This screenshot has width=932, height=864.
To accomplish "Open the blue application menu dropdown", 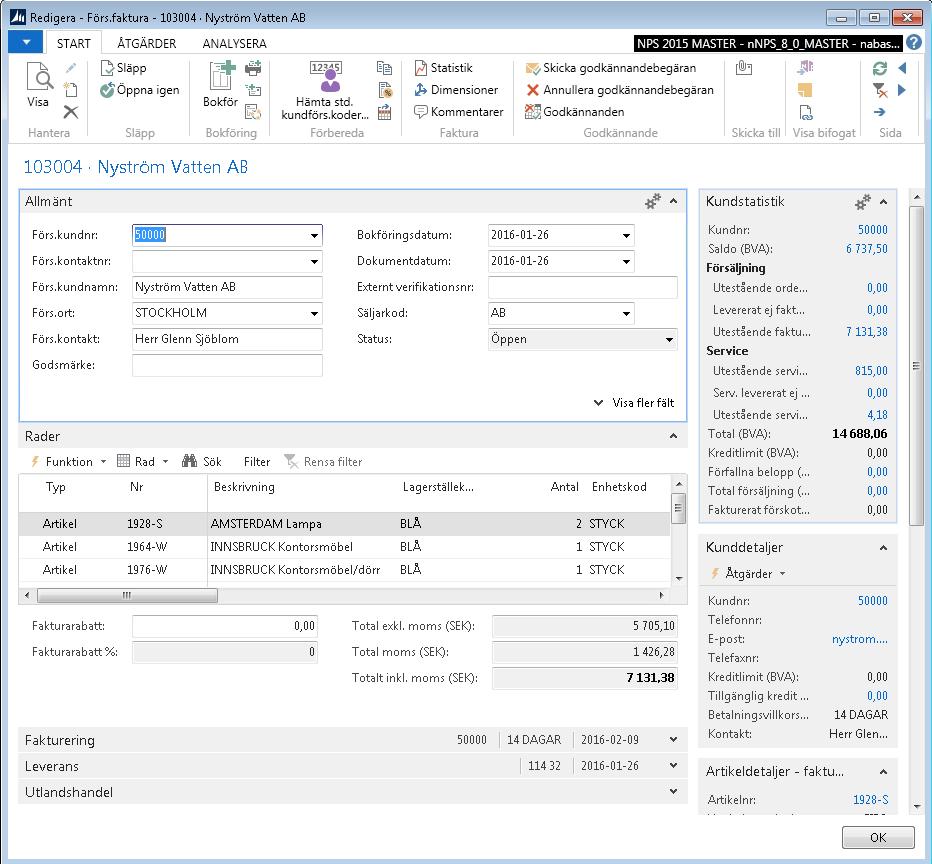I will coord(26,42).
